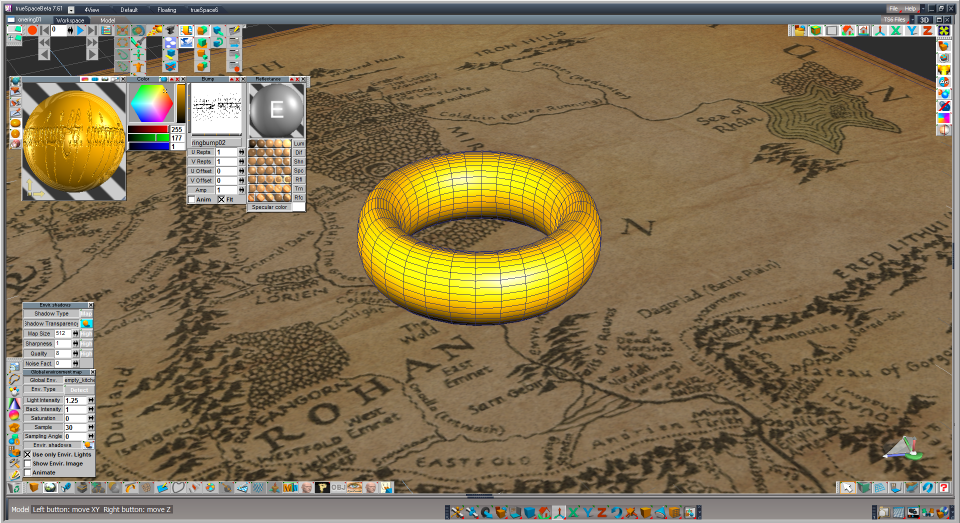Click the U Repts spinner arrows
Screen dimensions: 960x523
pyautogui.click(x=241, y=152)
